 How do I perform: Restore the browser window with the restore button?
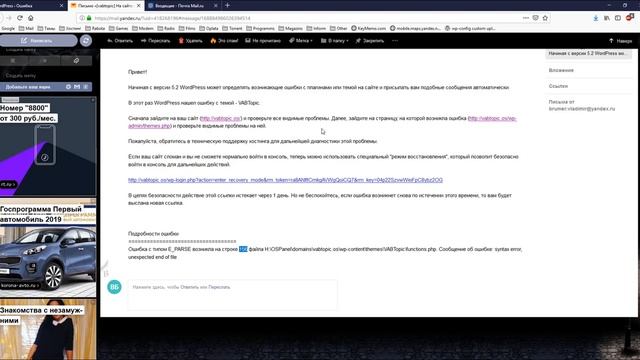tap(624, 5)
